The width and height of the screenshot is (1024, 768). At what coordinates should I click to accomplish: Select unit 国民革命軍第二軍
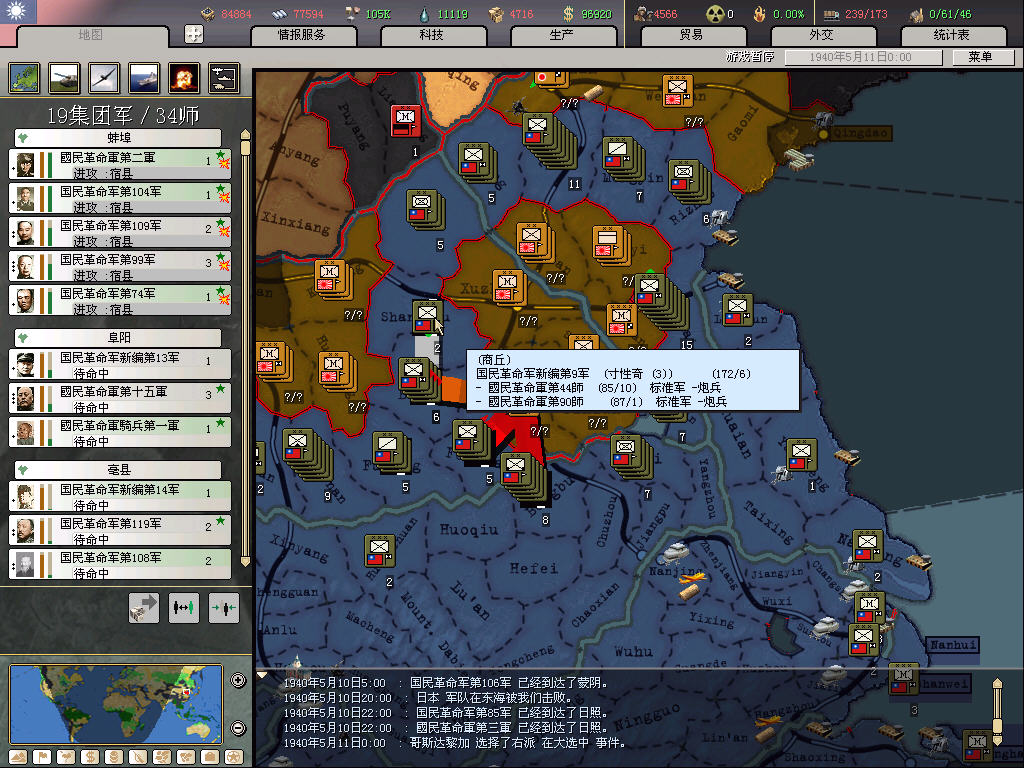coord(120,165)
